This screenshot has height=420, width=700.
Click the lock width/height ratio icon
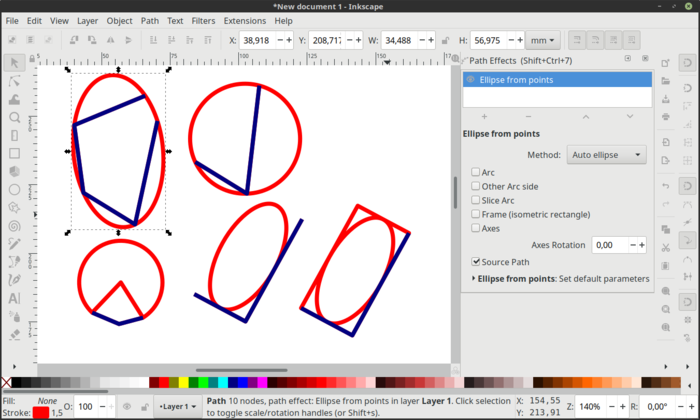[x=446, y=41]
